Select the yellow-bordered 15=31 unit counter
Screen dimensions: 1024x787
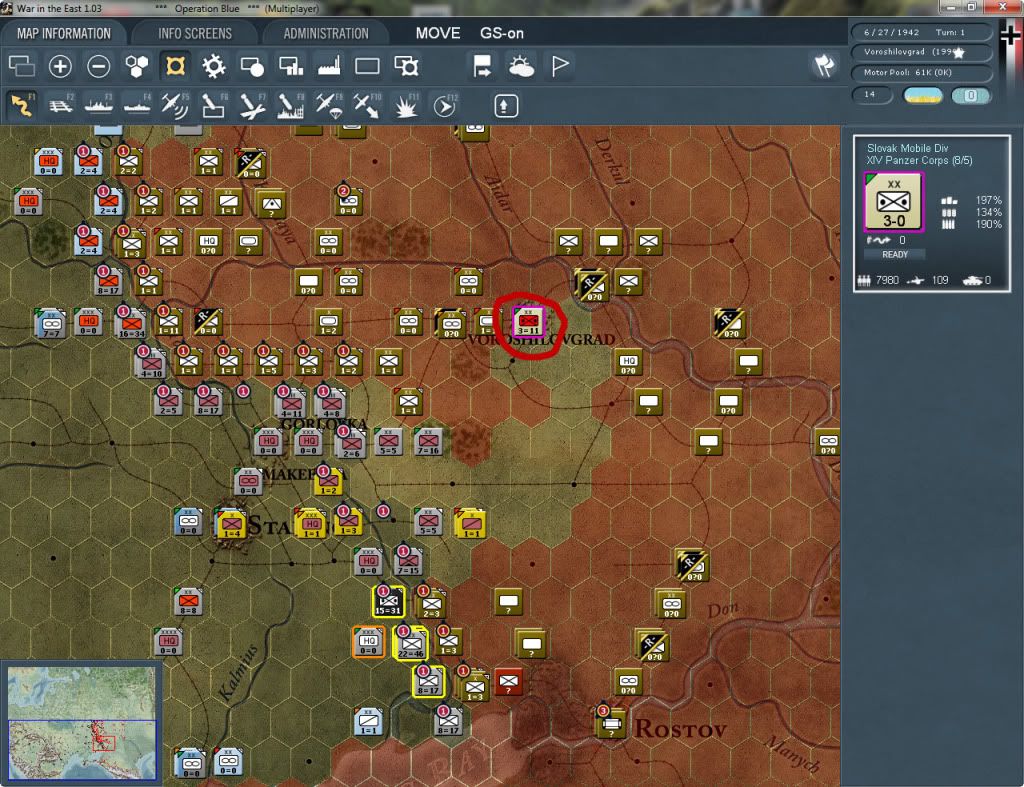[x=388, y=602]
